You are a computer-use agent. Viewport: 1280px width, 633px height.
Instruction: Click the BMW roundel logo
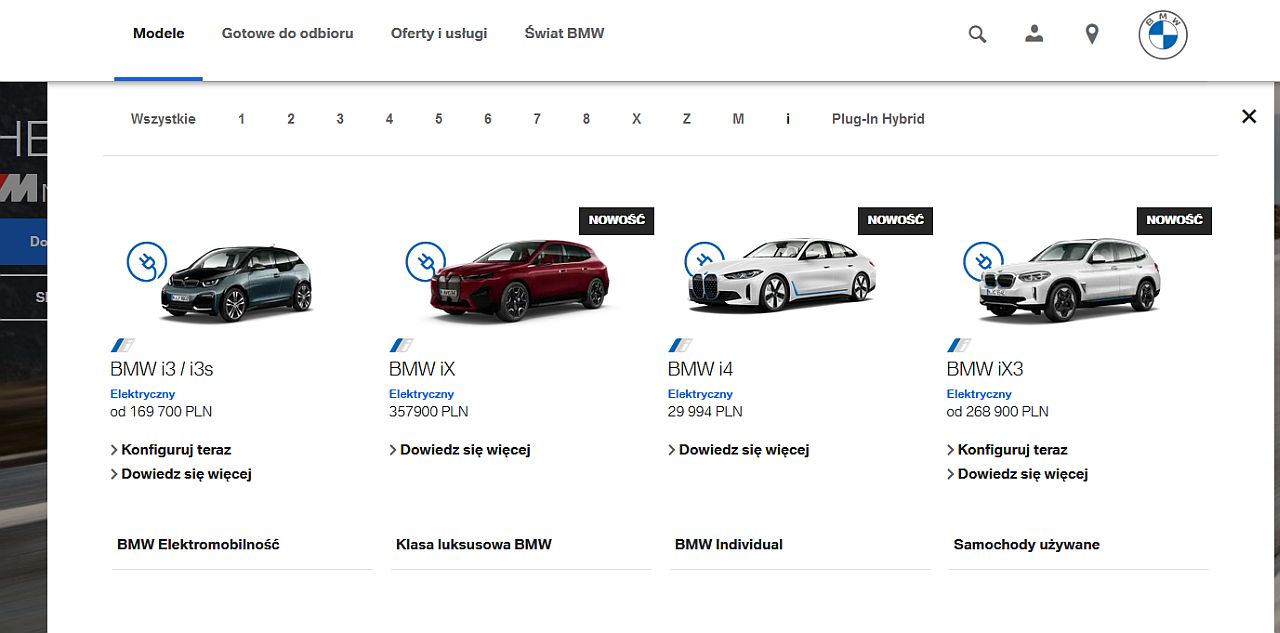(x=1163, y=34)
